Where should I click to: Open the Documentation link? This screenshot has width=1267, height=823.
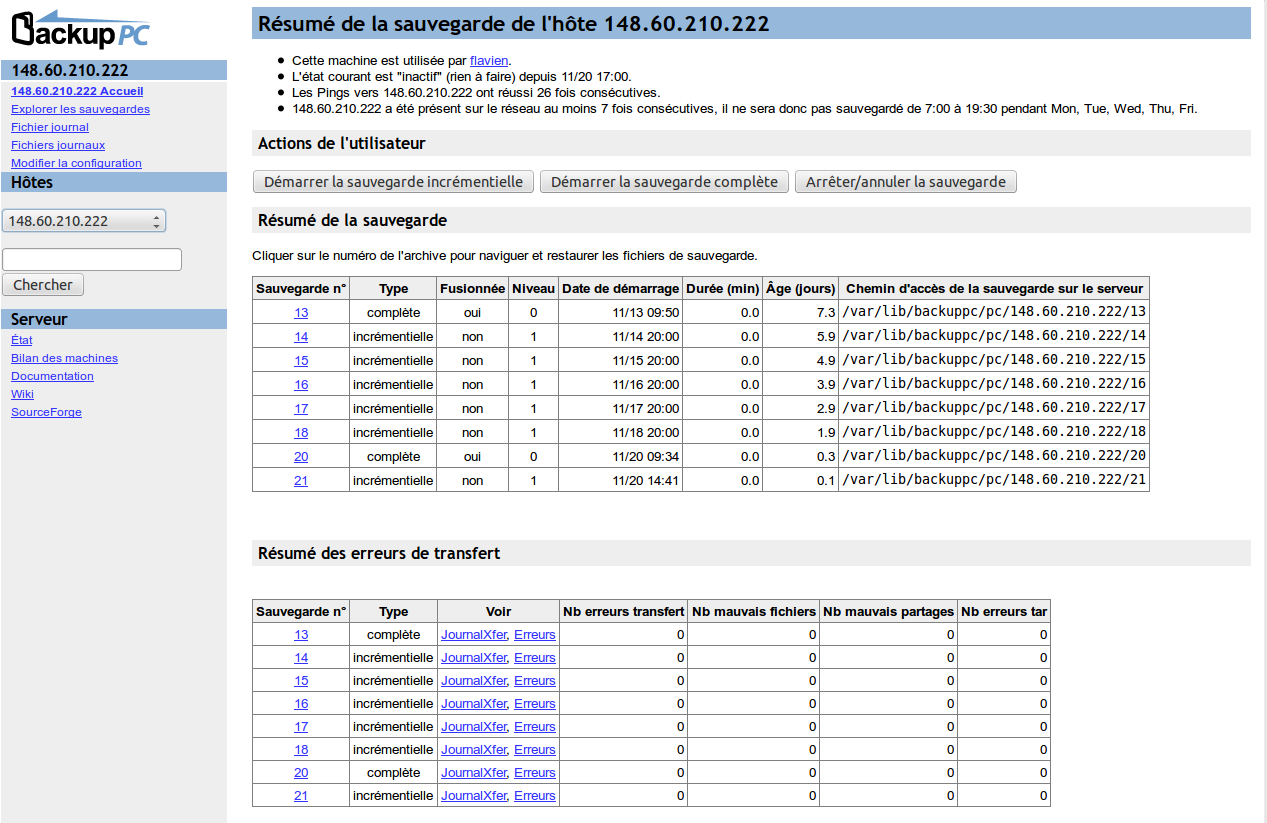pyautogui.click(x=52, y=376)
